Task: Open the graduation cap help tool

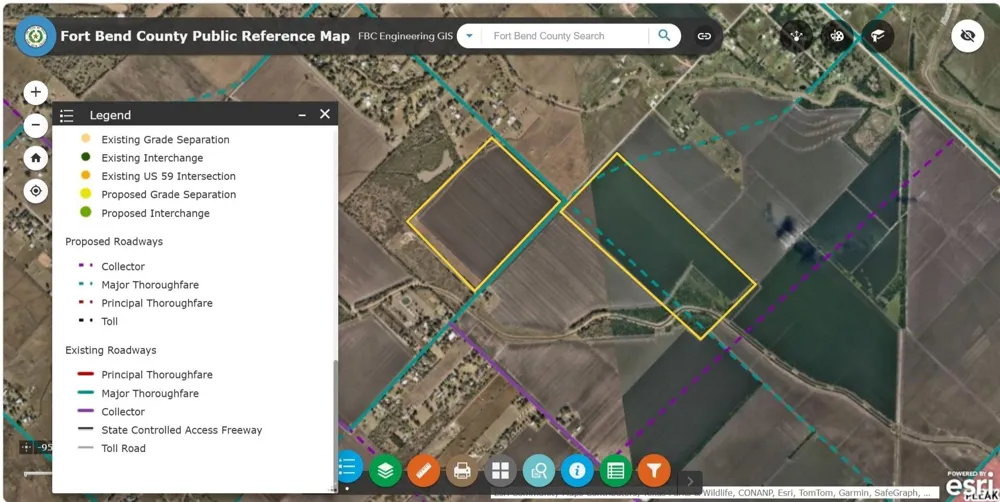Action: click(x=878, y=36)
